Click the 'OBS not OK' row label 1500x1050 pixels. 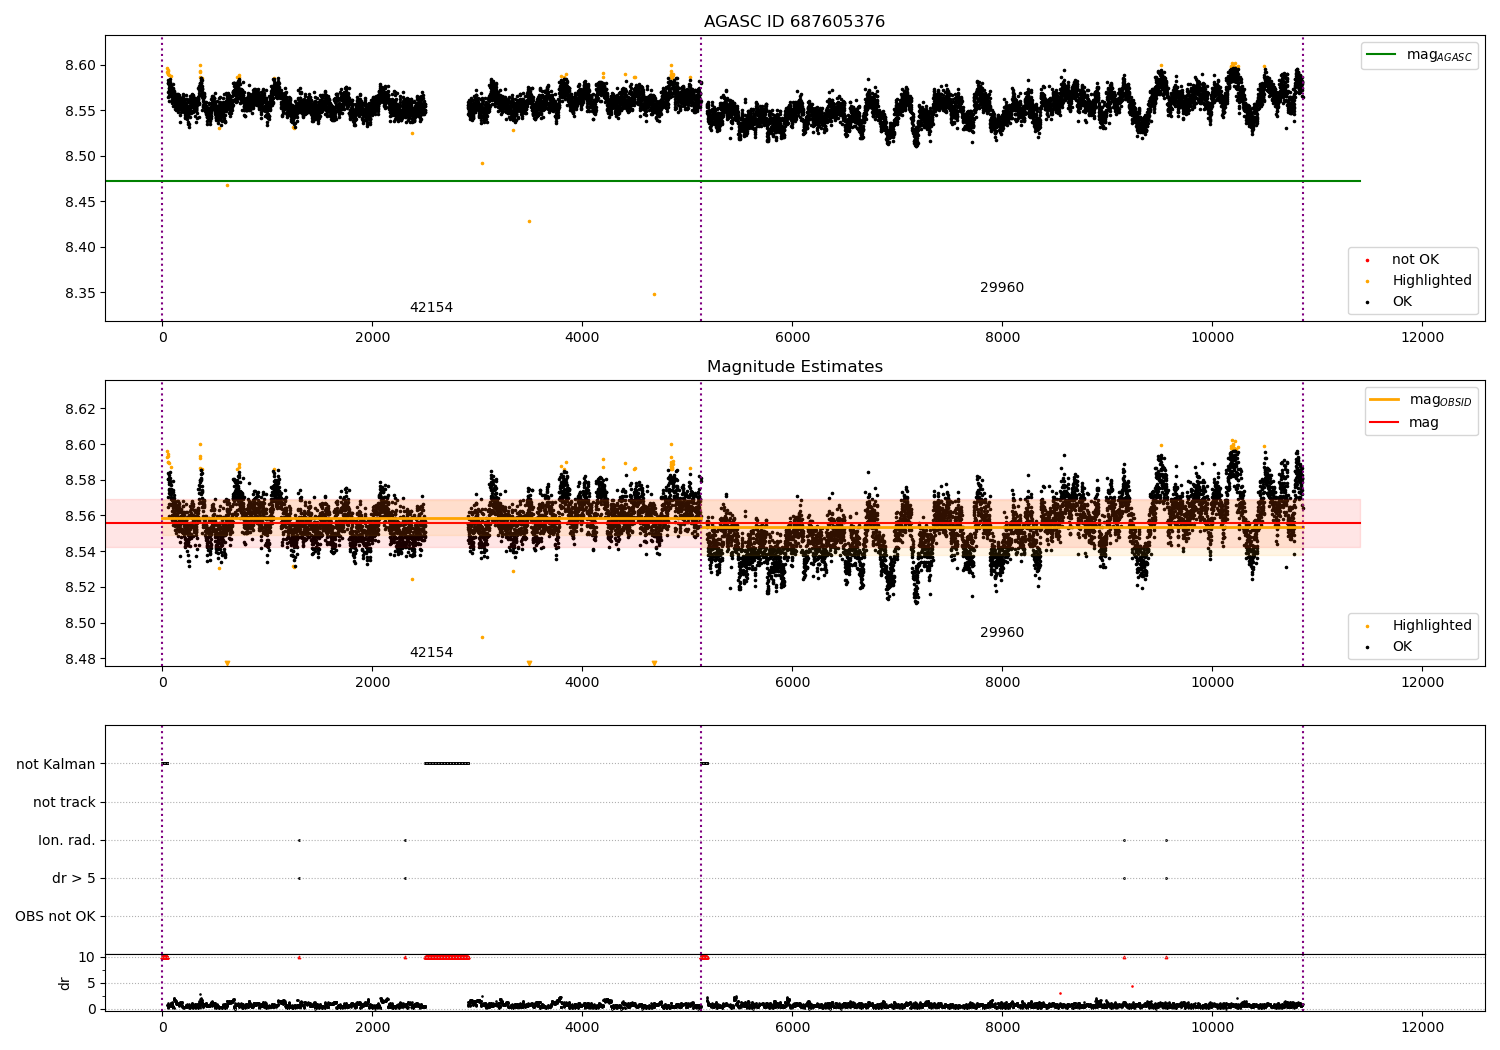(x=55, y=917)
